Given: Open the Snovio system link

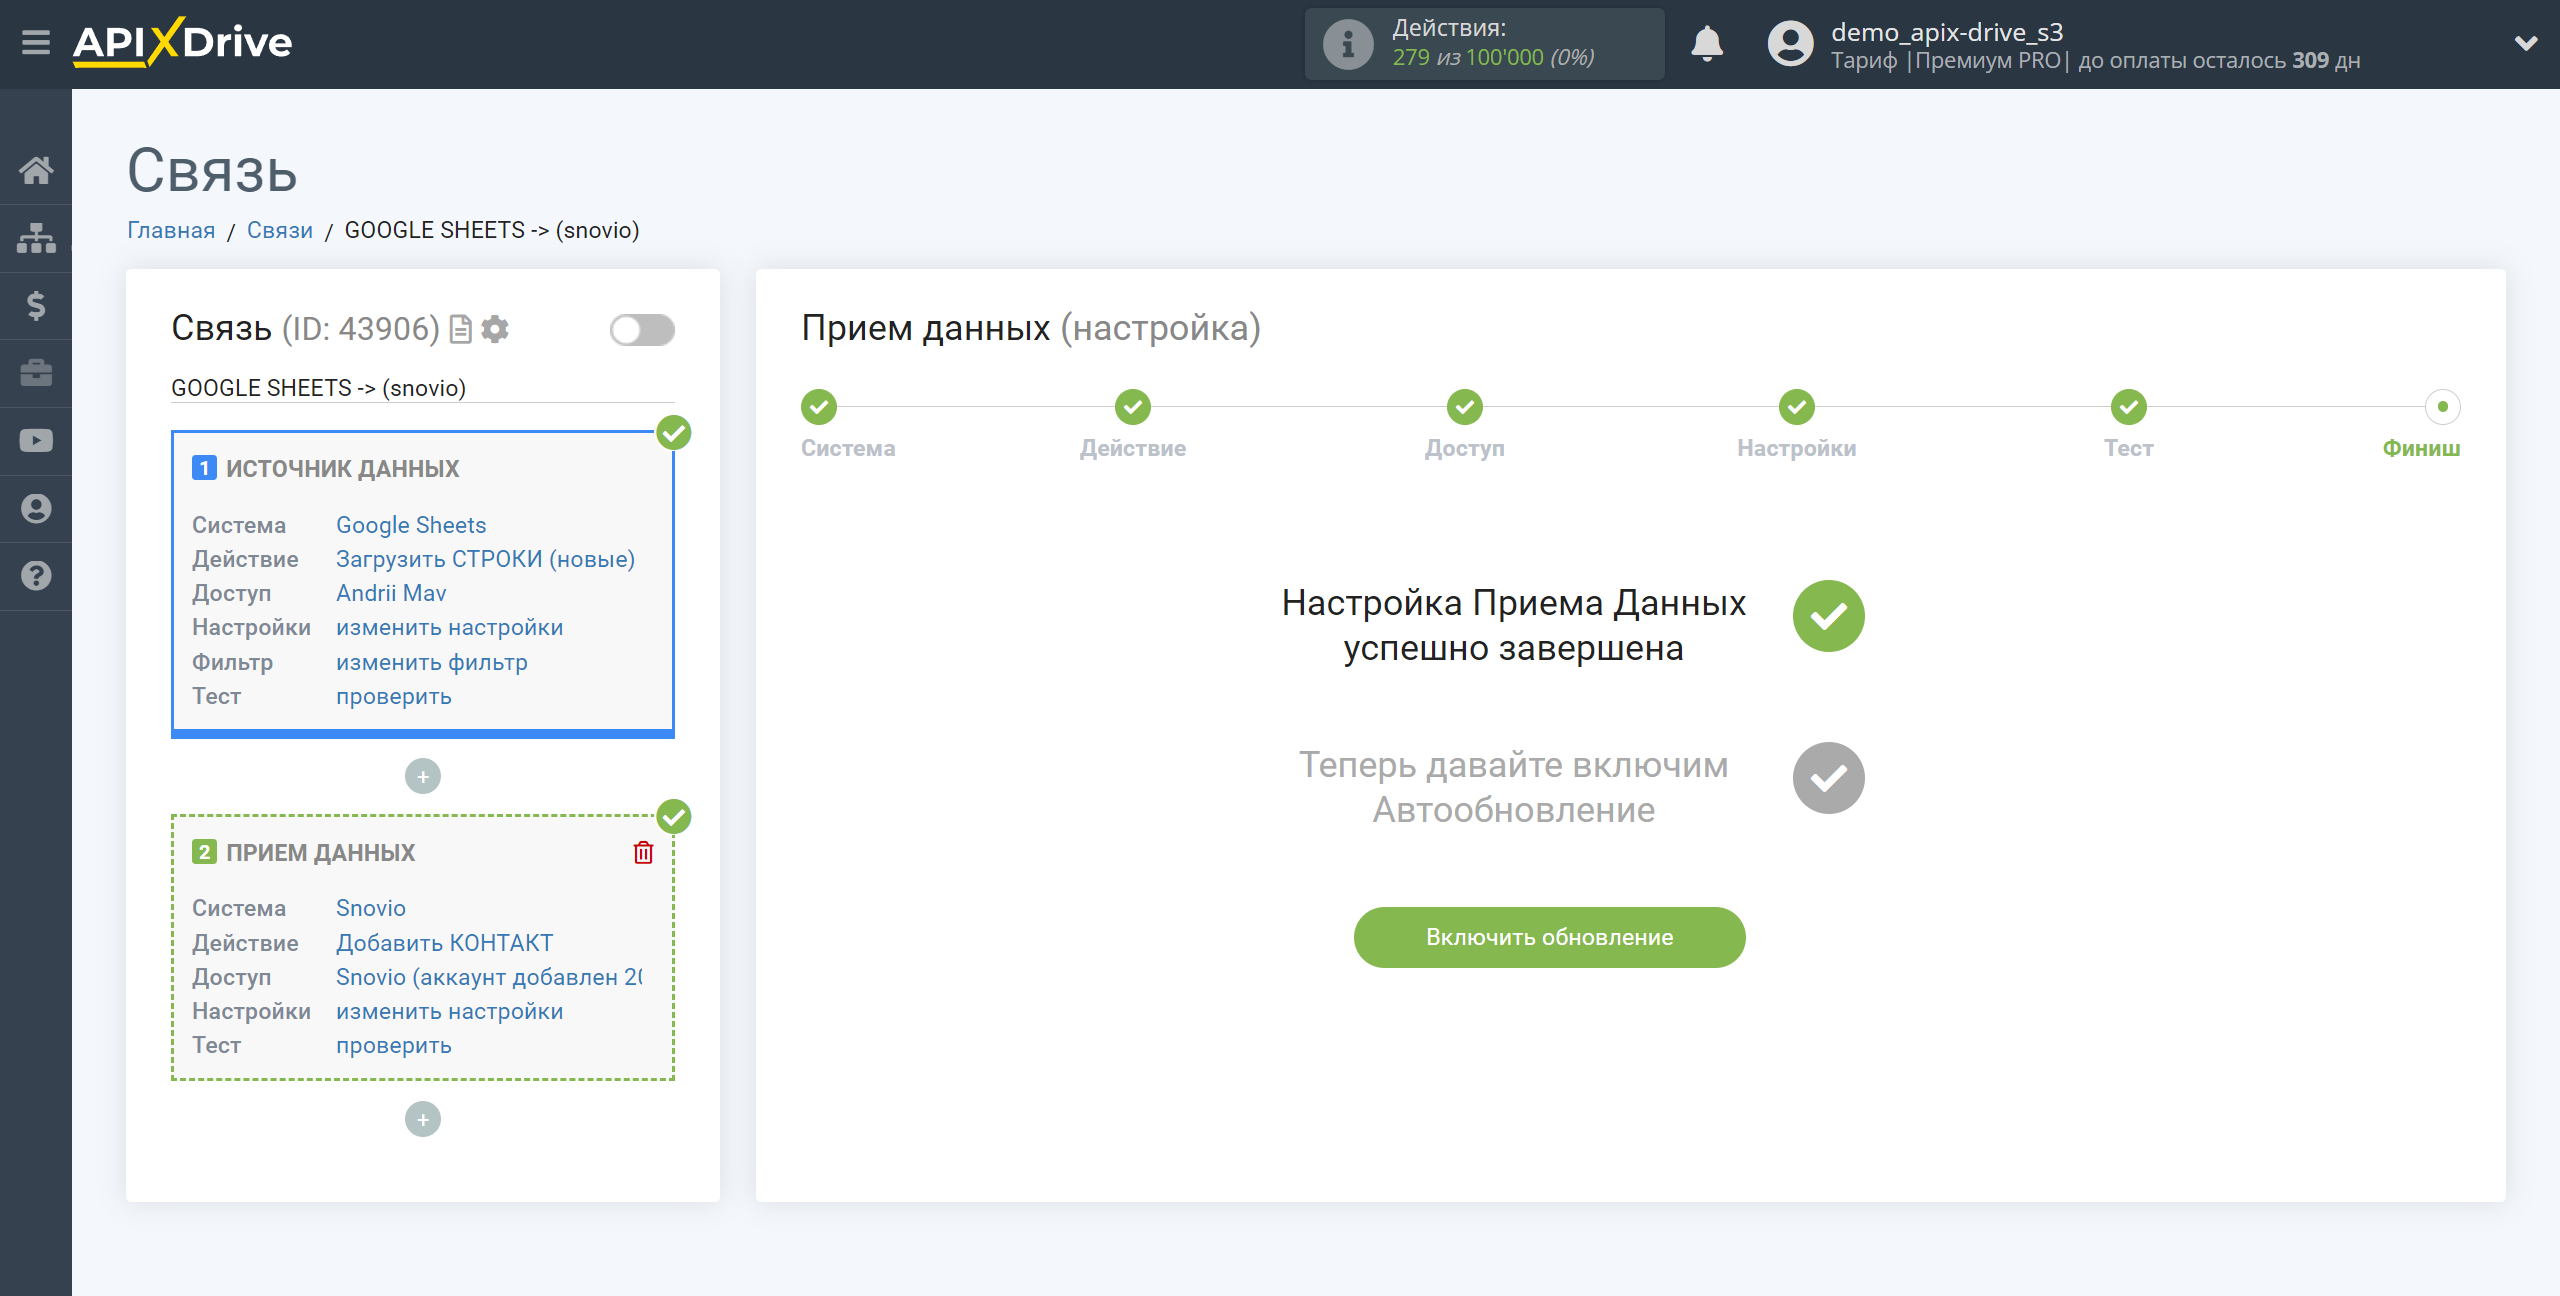Looking at the screenshot, I should [x=371, y=908].
